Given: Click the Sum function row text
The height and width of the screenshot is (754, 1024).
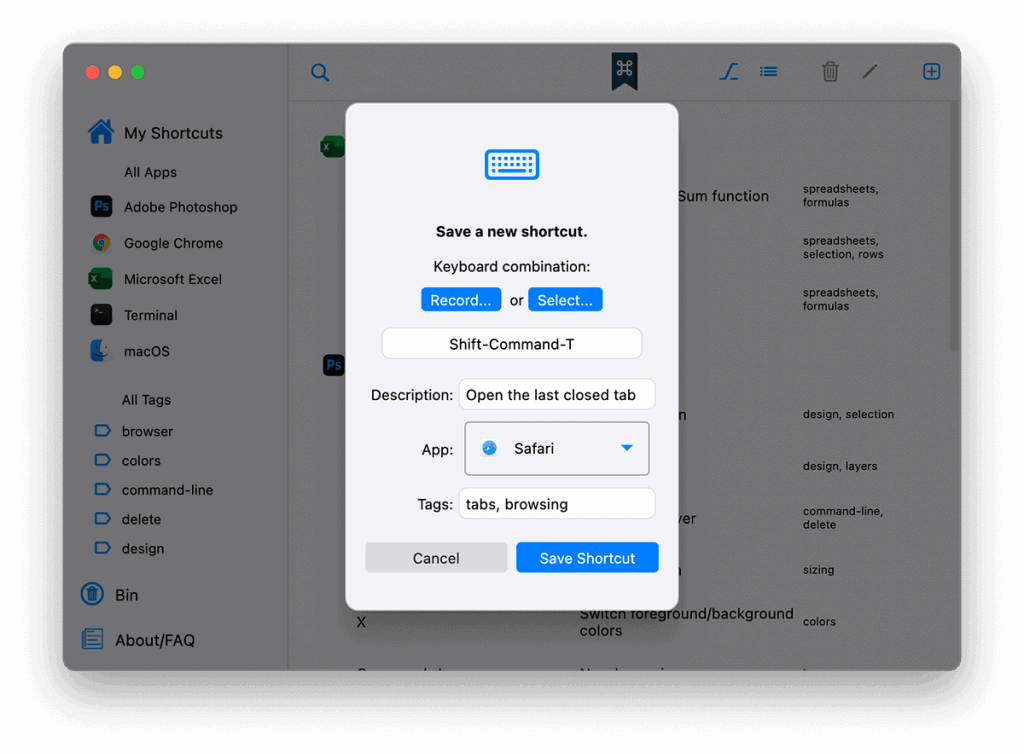Looking at the screenshot, I should [x=723, y=196].
